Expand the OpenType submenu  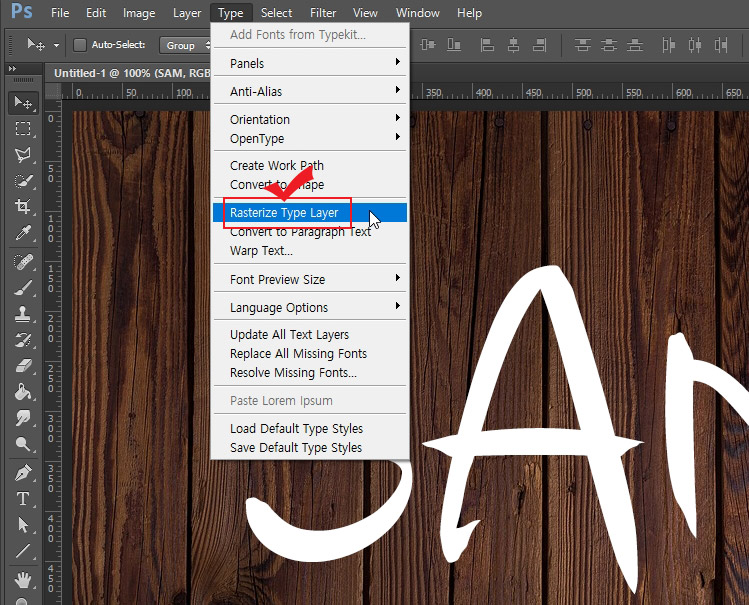[310, 138]
